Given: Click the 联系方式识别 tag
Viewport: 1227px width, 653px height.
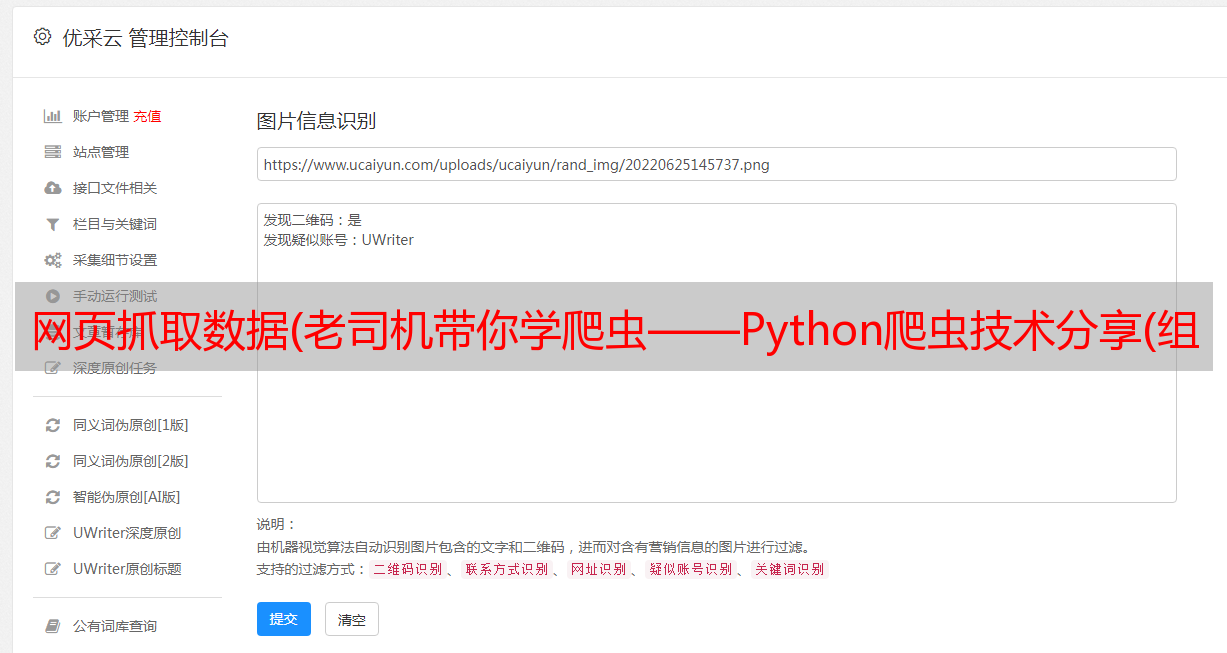Looking at the screenshot, I should point(506,569).
